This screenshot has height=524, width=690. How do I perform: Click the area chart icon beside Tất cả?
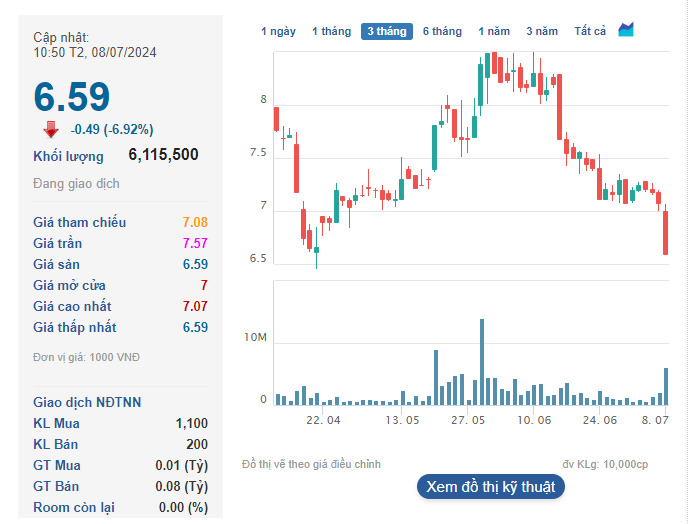(x=626, y=30)
